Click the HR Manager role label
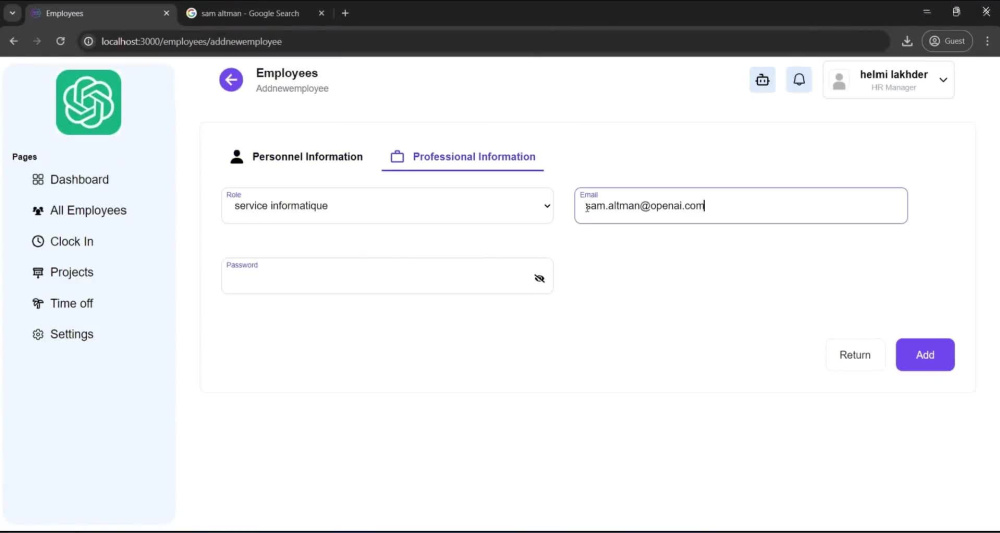This screenshot has width=1000, height=533. (893, 88)
